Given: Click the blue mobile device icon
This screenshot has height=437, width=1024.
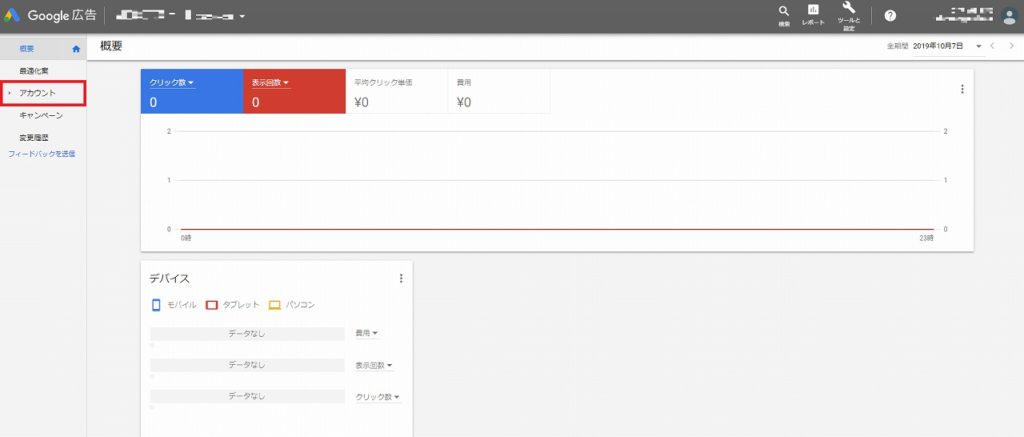Looking at the screenshot, I should (156, 305).
